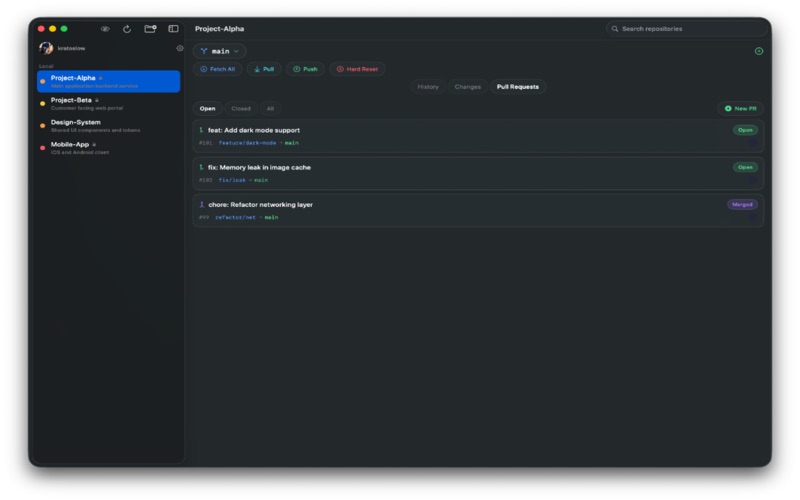The image size is (800, 500).
Task: Click the feature/dark-mode branch name
Action: [x=247, y=143]
